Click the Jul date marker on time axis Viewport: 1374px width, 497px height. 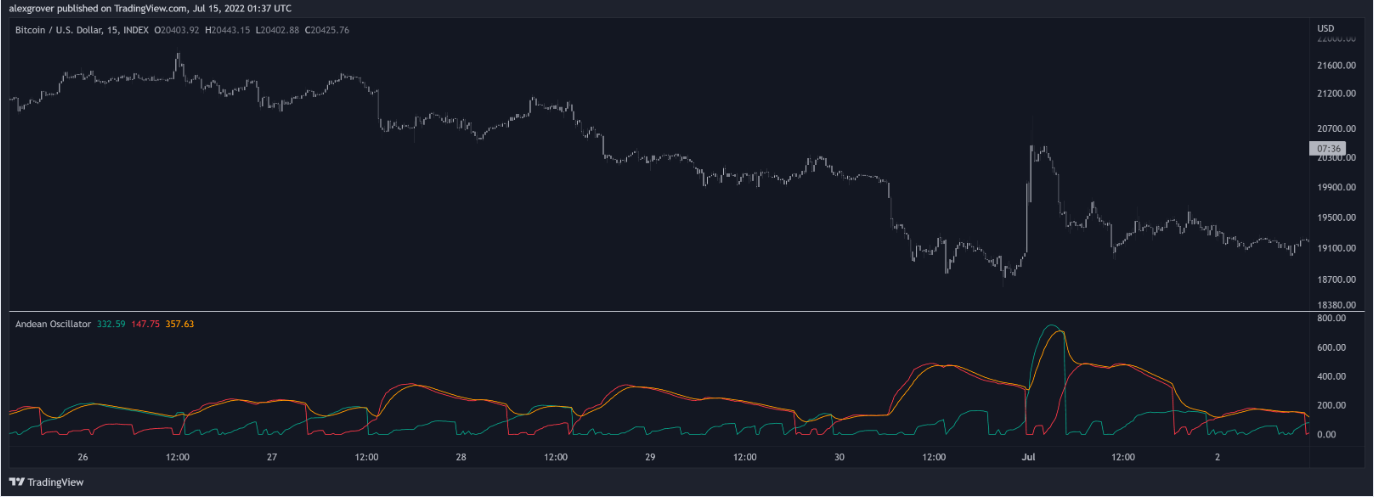pyautogui.click(x=1028, y=457)
